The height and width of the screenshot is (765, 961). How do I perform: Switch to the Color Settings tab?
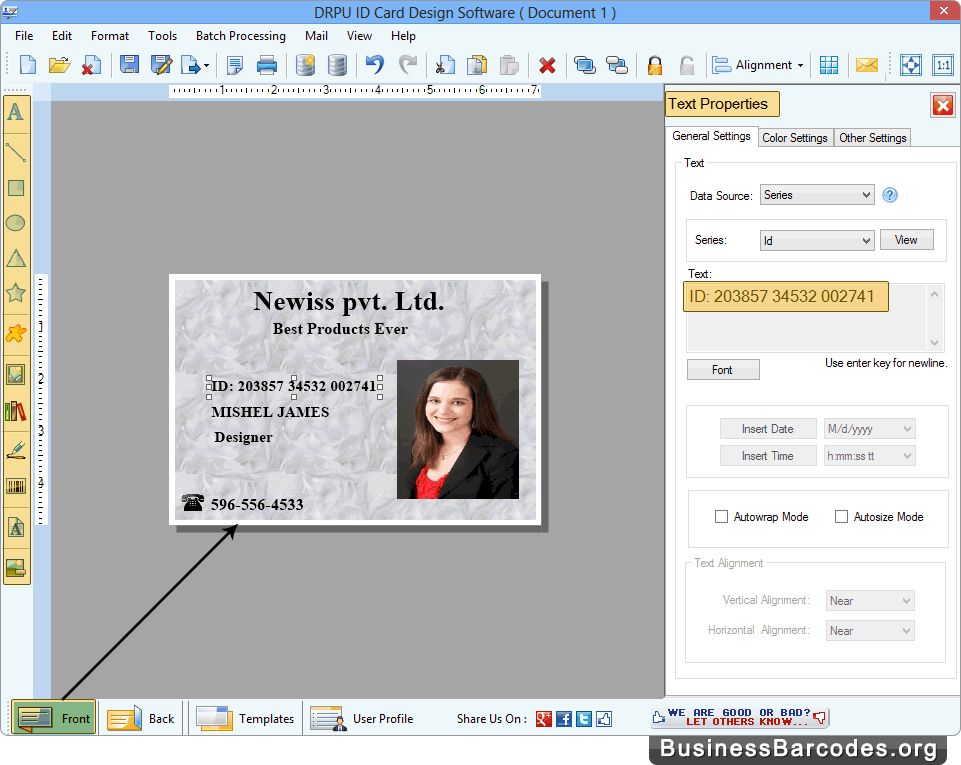pos(795,138)
